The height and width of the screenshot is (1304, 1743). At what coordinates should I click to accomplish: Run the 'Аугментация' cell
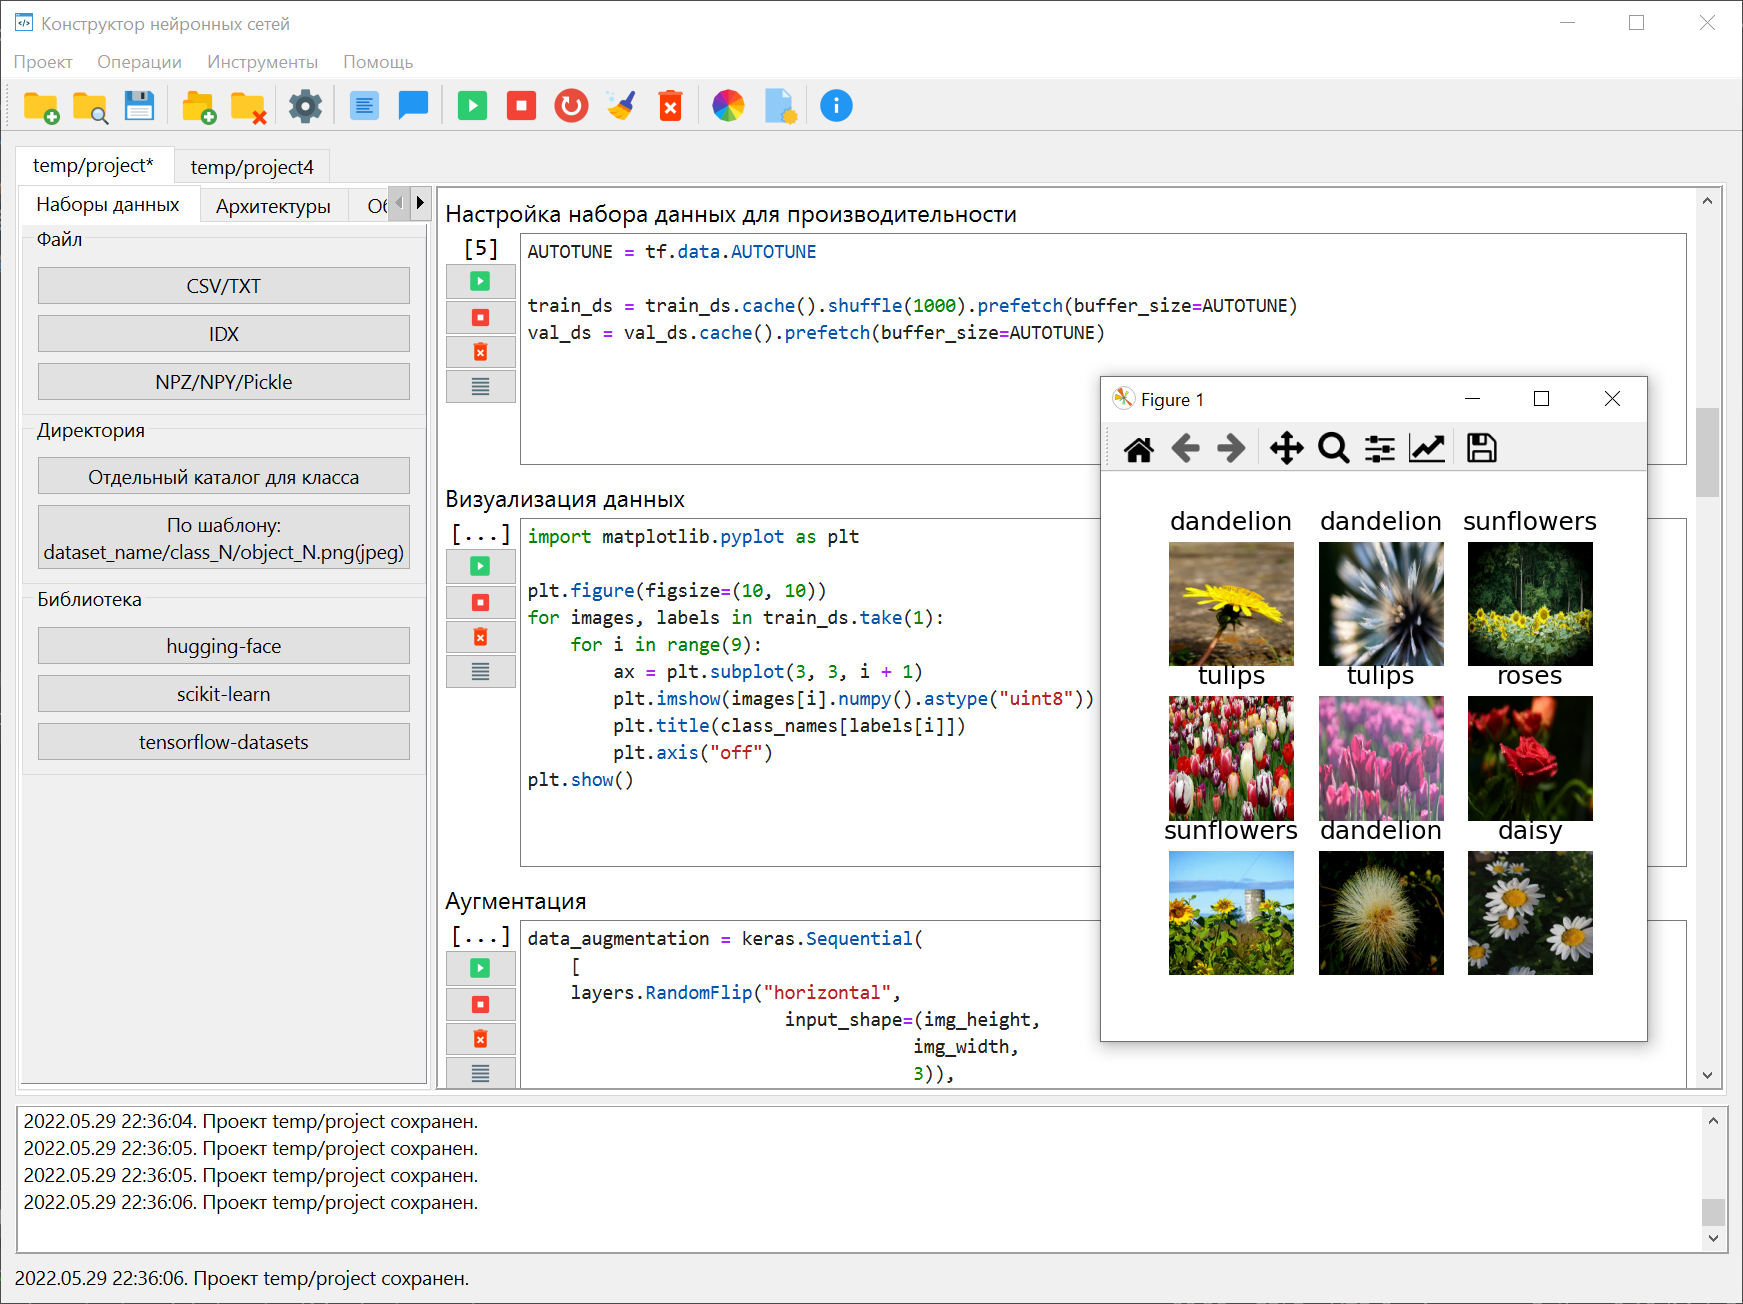[480, 969]
